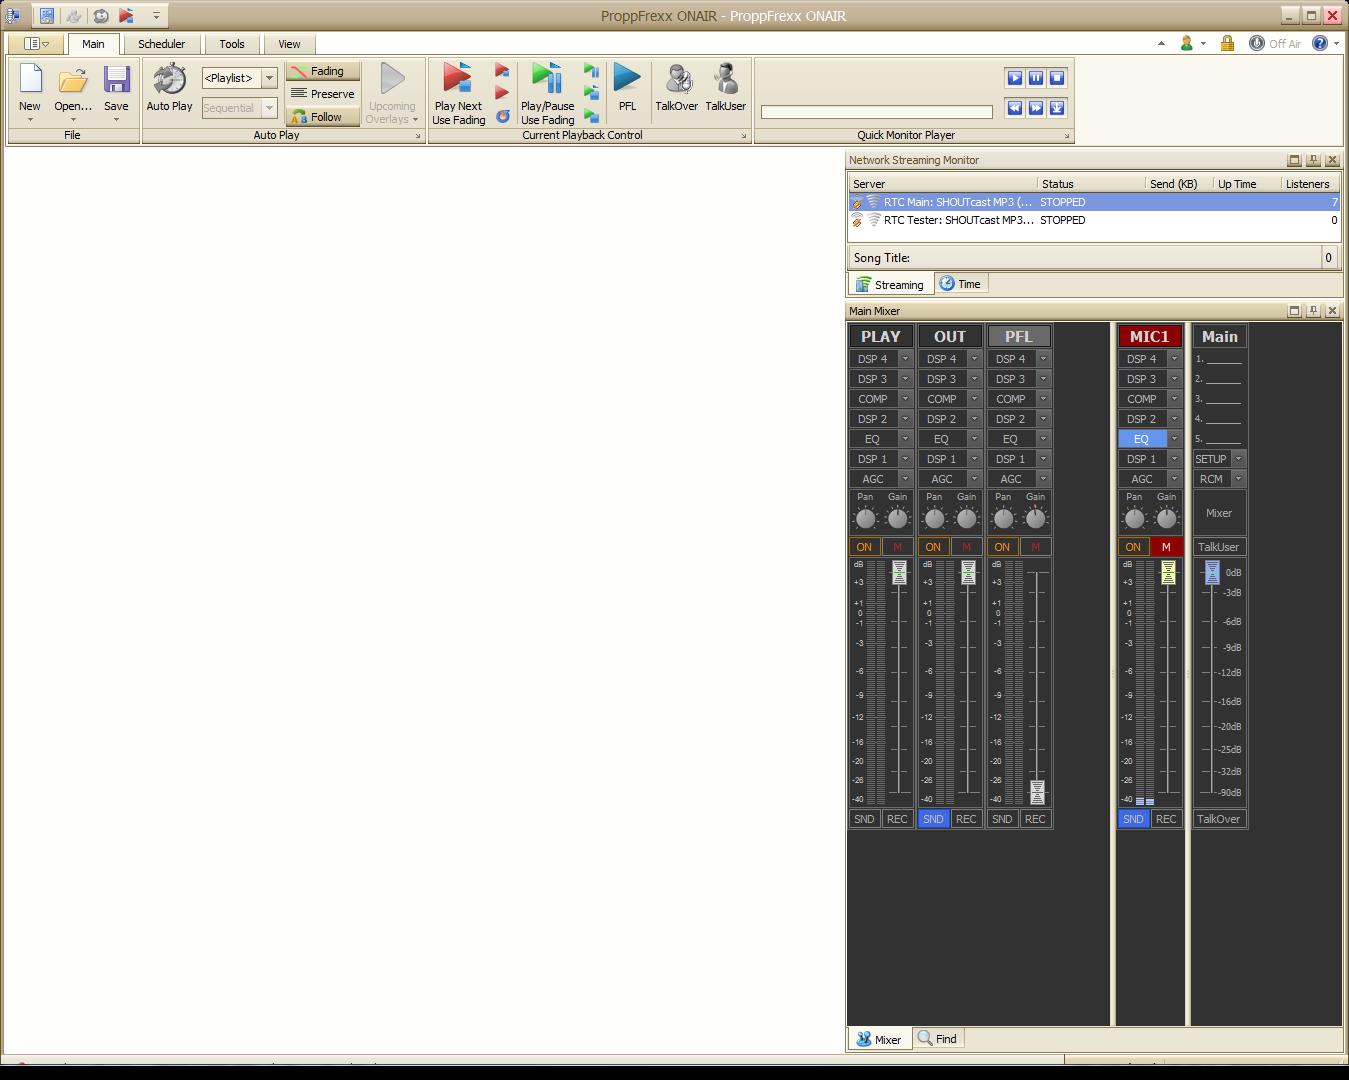The width and height of the screenshot is (1349, 1080).
Task: Toggle the MIC1 mute M button
Action: (x=1166, y=547)
